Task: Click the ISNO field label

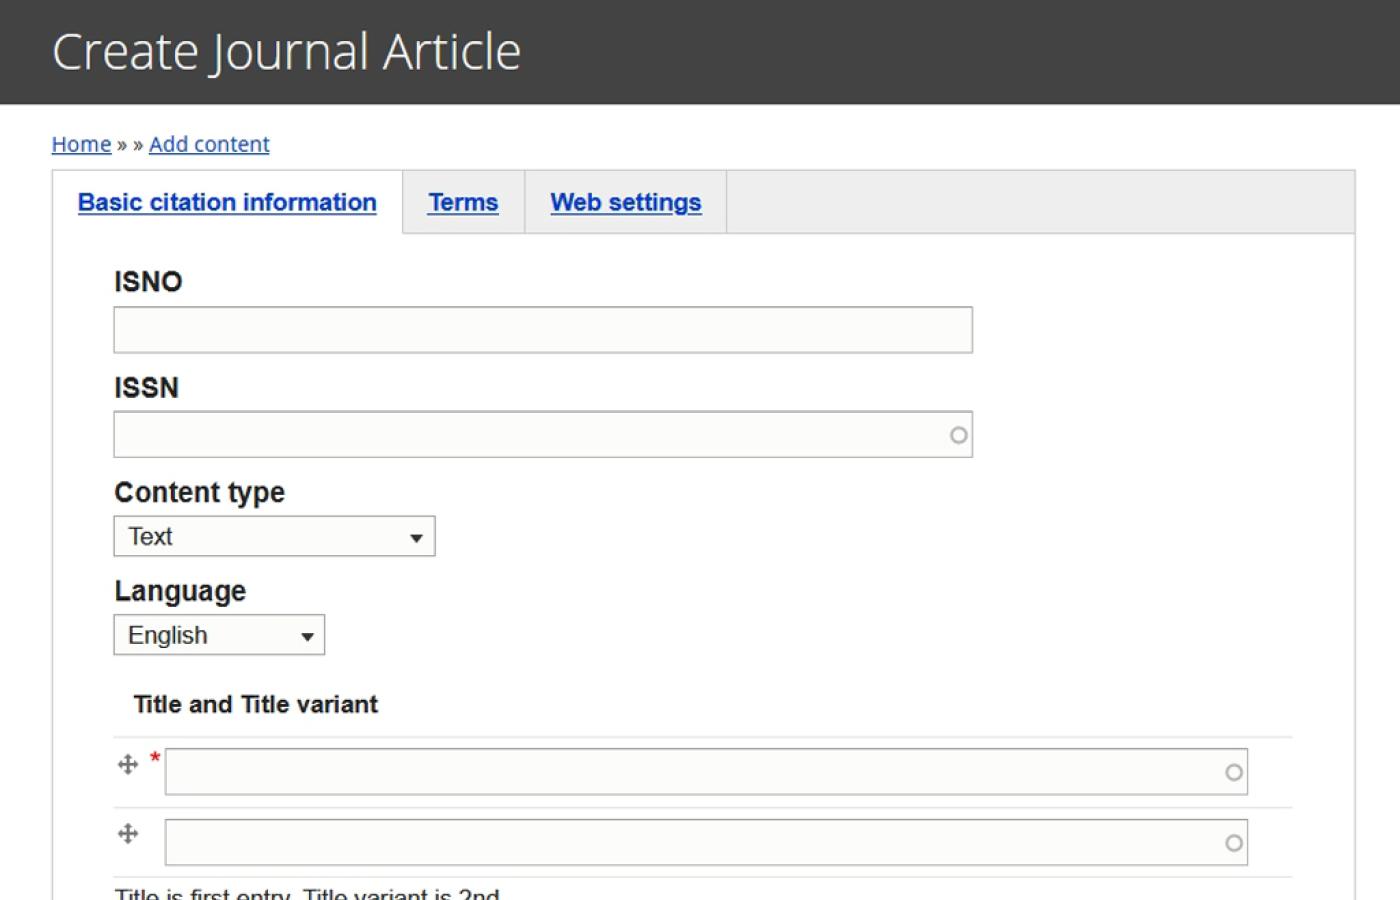Action: [148, 282]
